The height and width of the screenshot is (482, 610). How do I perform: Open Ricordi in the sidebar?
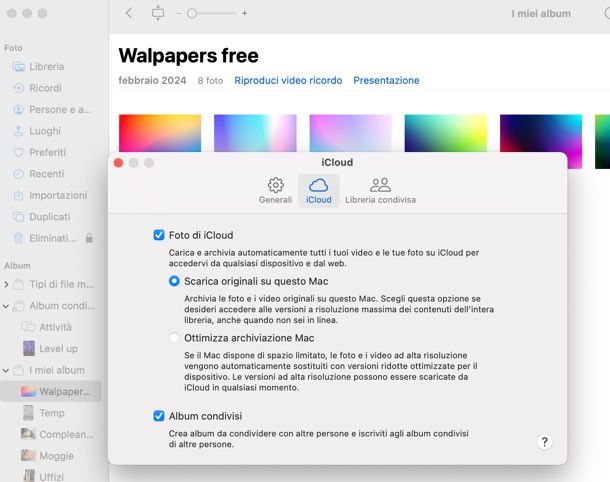tap(45, 88)
